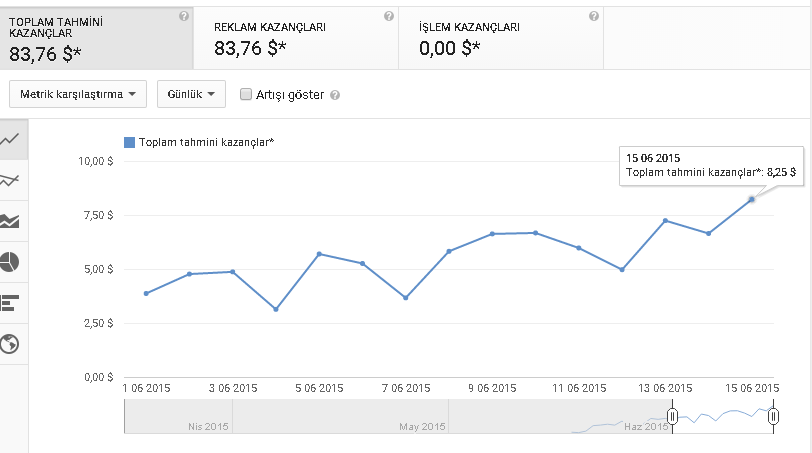
Task: Click the 15 06 2015 data point
Action: (x=751, y=199)
